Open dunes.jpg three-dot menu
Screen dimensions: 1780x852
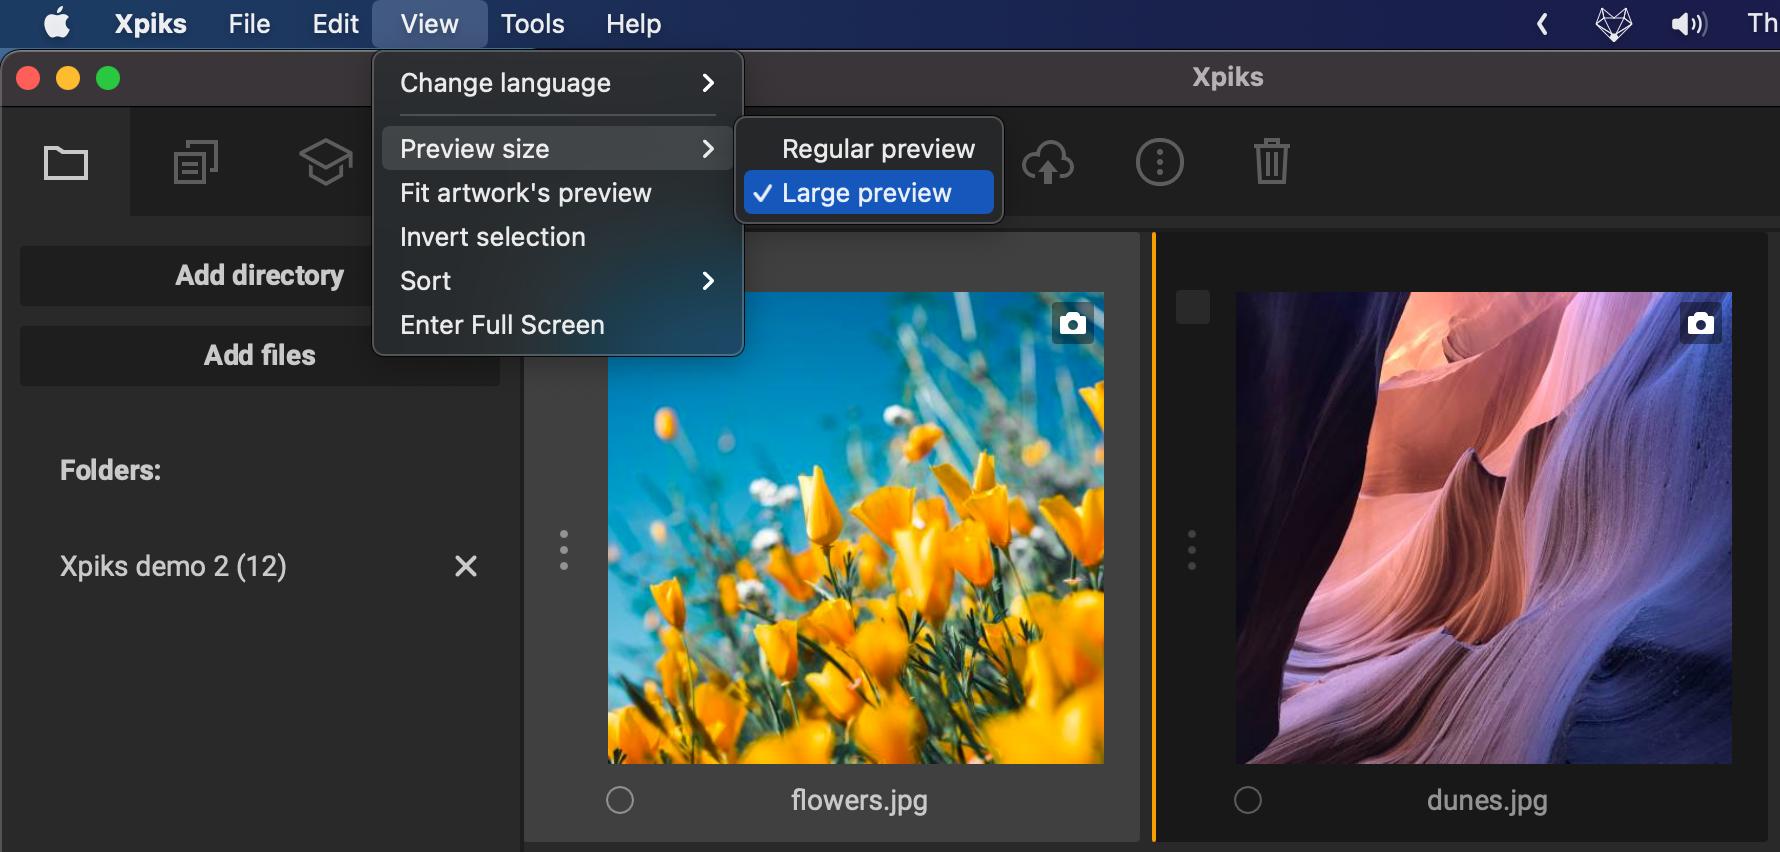point(1192,550)
